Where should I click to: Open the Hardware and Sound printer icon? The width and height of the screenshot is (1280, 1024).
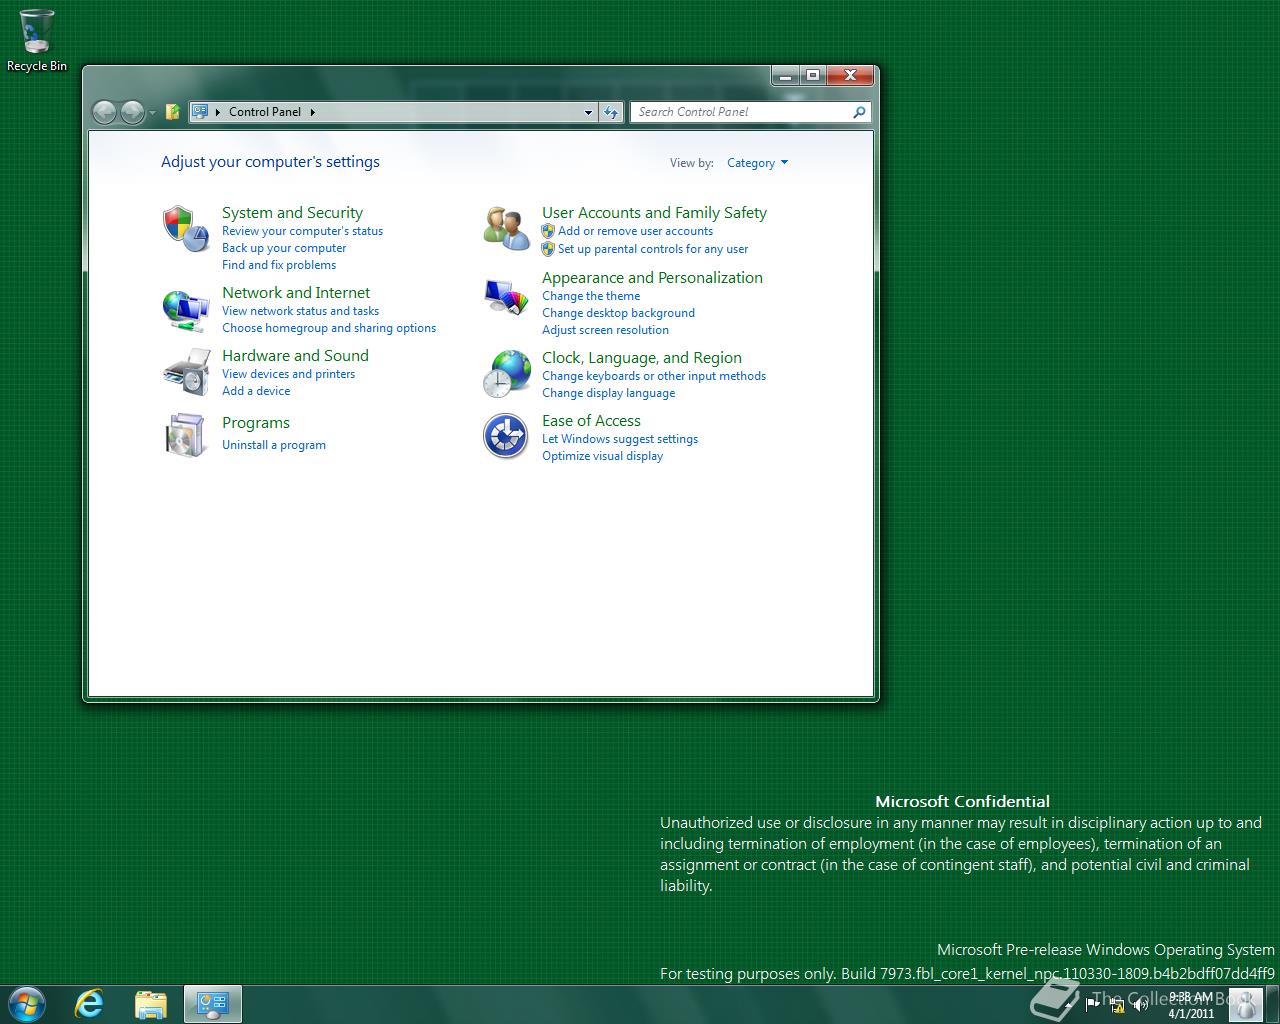[x=185, y=372]
